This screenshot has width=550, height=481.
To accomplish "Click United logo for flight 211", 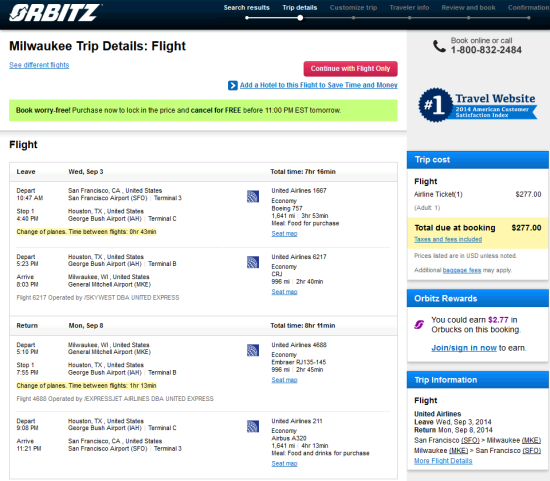I will pos(253,426).
